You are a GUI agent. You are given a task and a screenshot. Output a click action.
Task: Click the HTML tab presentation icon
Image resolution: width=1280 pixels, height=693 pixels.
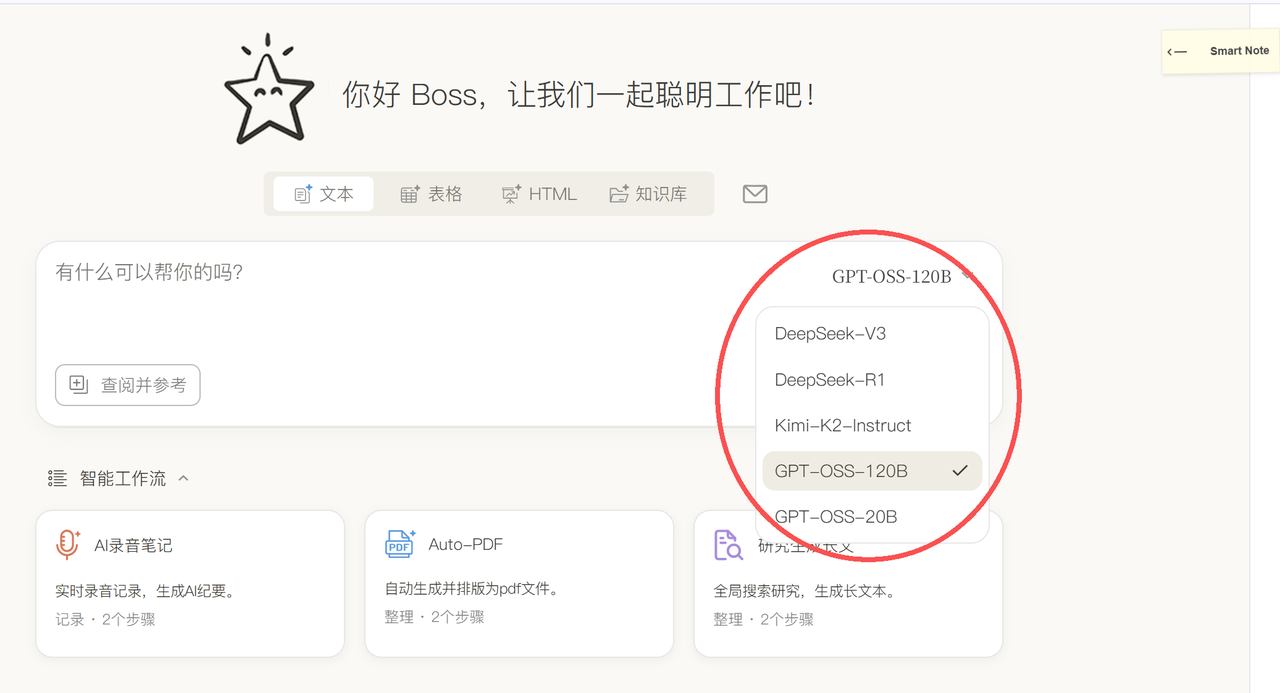[511, 194]
